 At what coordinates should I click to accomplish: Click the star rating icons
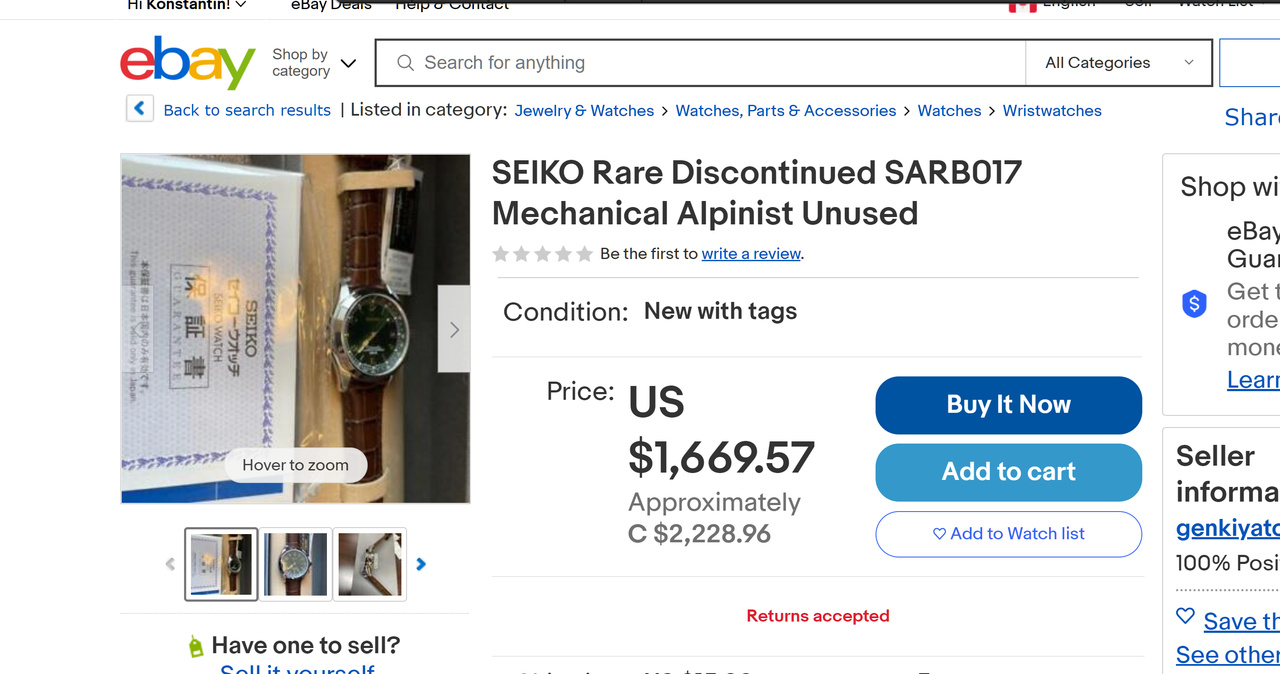pos(542,254)
